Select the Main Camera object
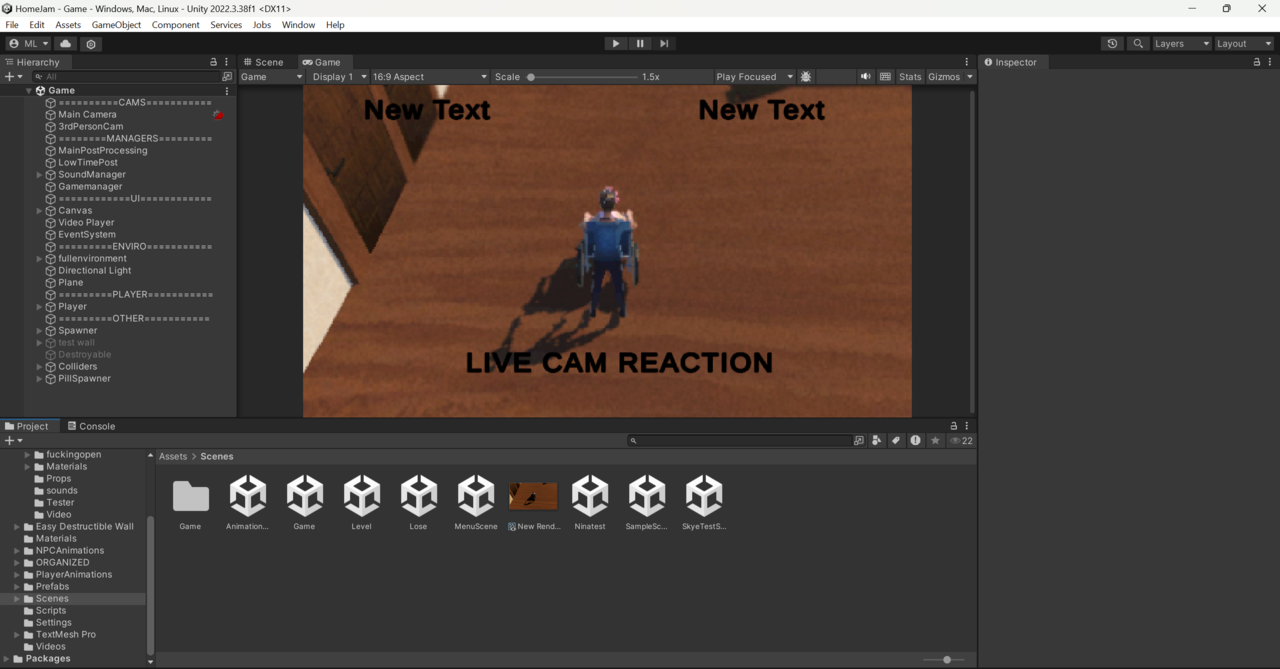The image size is (1280, 669). (x=87, y=115)
